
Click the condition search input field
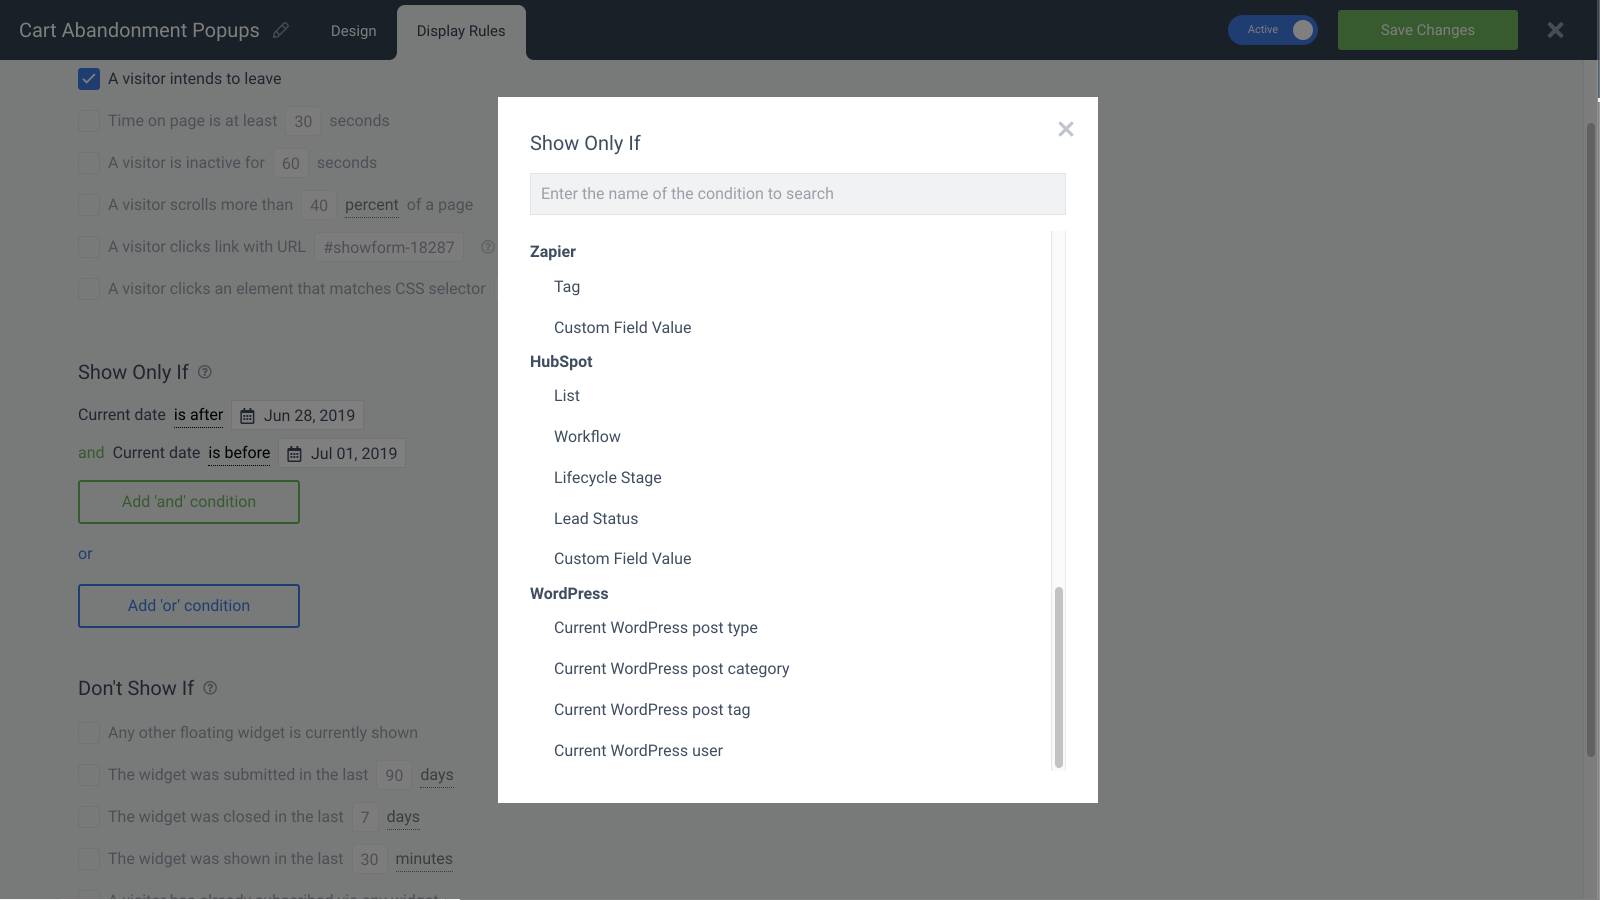(797, 194)
